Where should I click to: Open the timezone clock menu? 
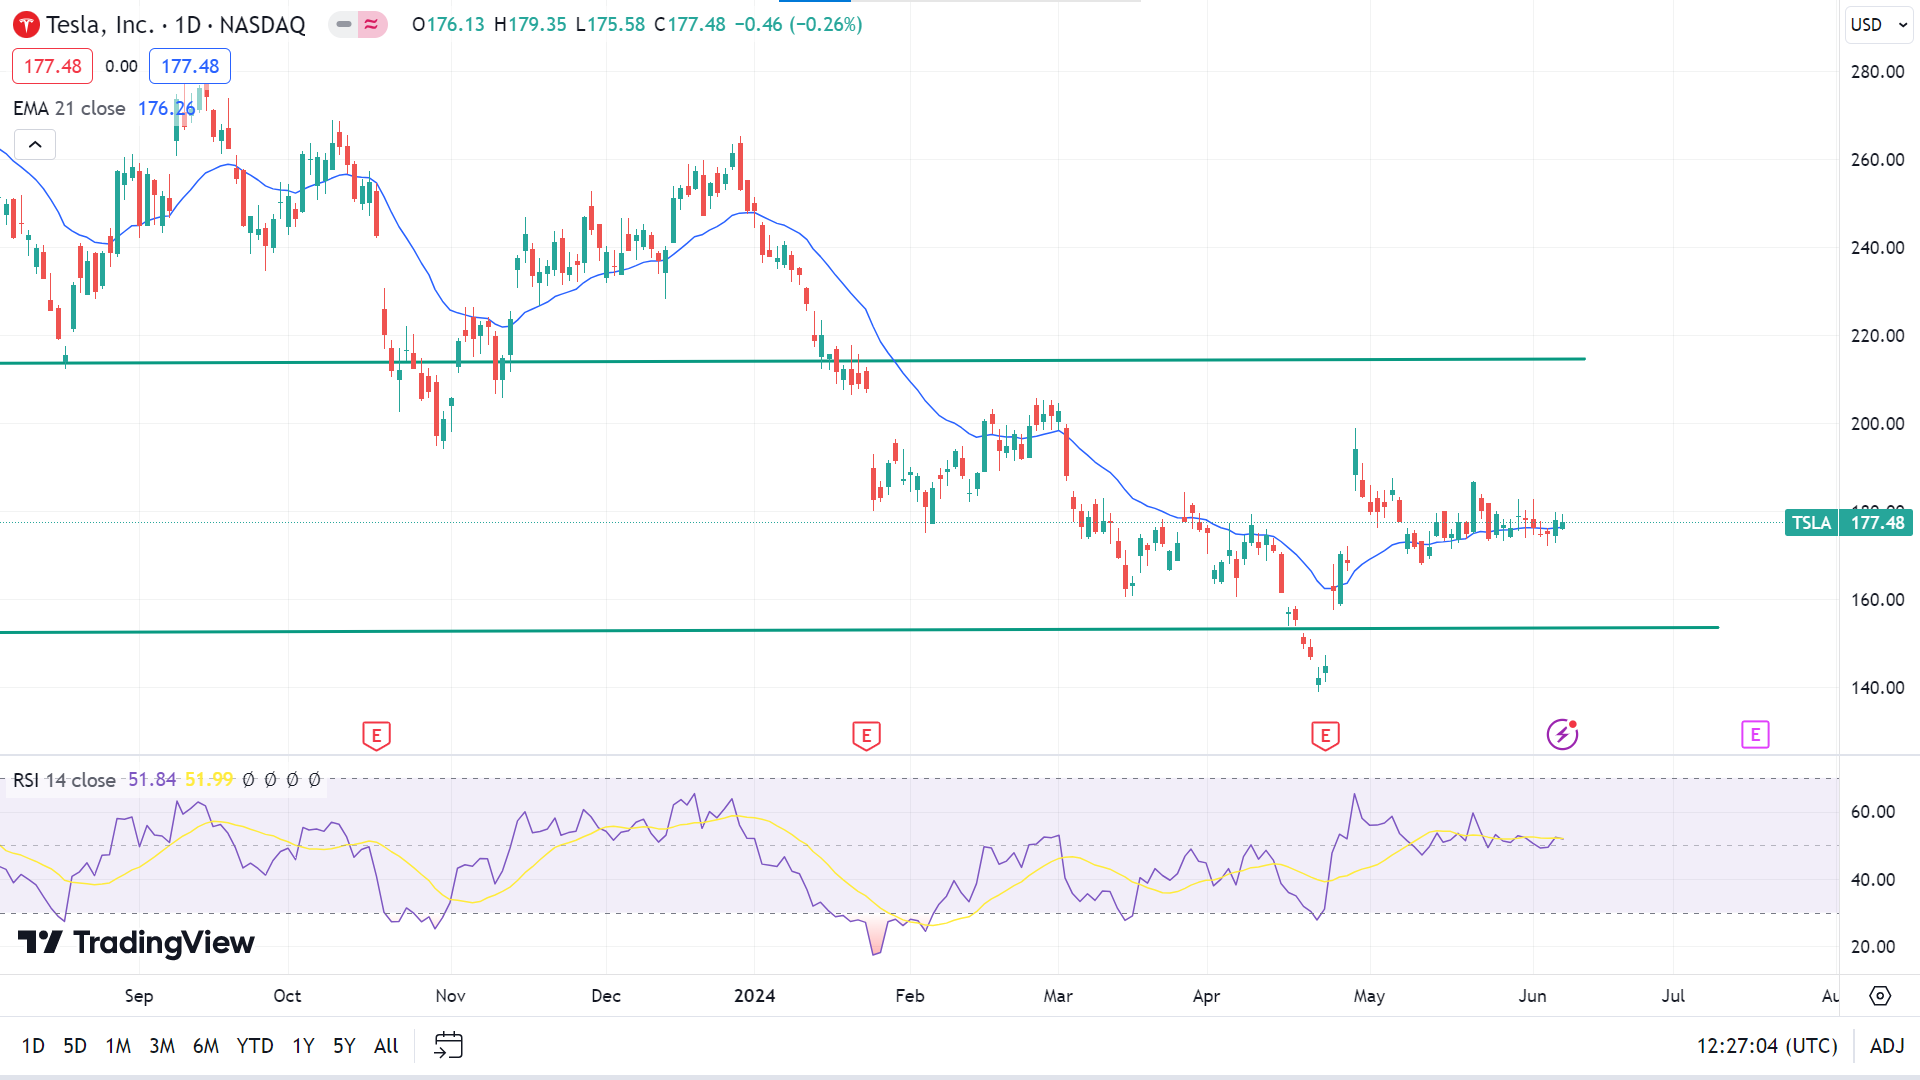tap(1766, 1045)
